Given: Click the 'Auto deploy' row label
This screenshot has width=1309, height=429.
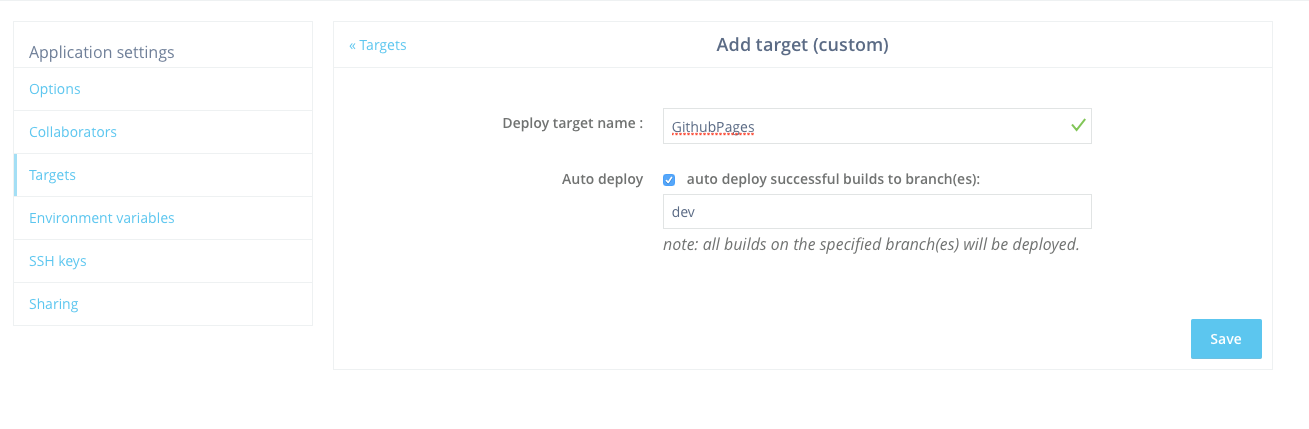Looking at the screenshot, I should pyautogui.click(x=602, y=179).
